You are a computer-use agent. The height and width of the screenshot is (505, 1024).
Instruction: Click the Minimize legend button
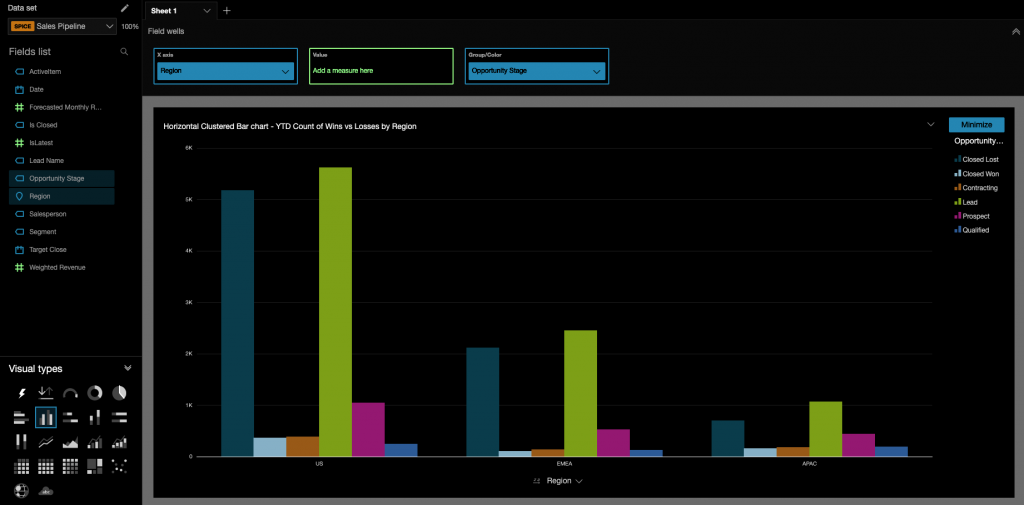pyautogui.click(x=976, y=125)
